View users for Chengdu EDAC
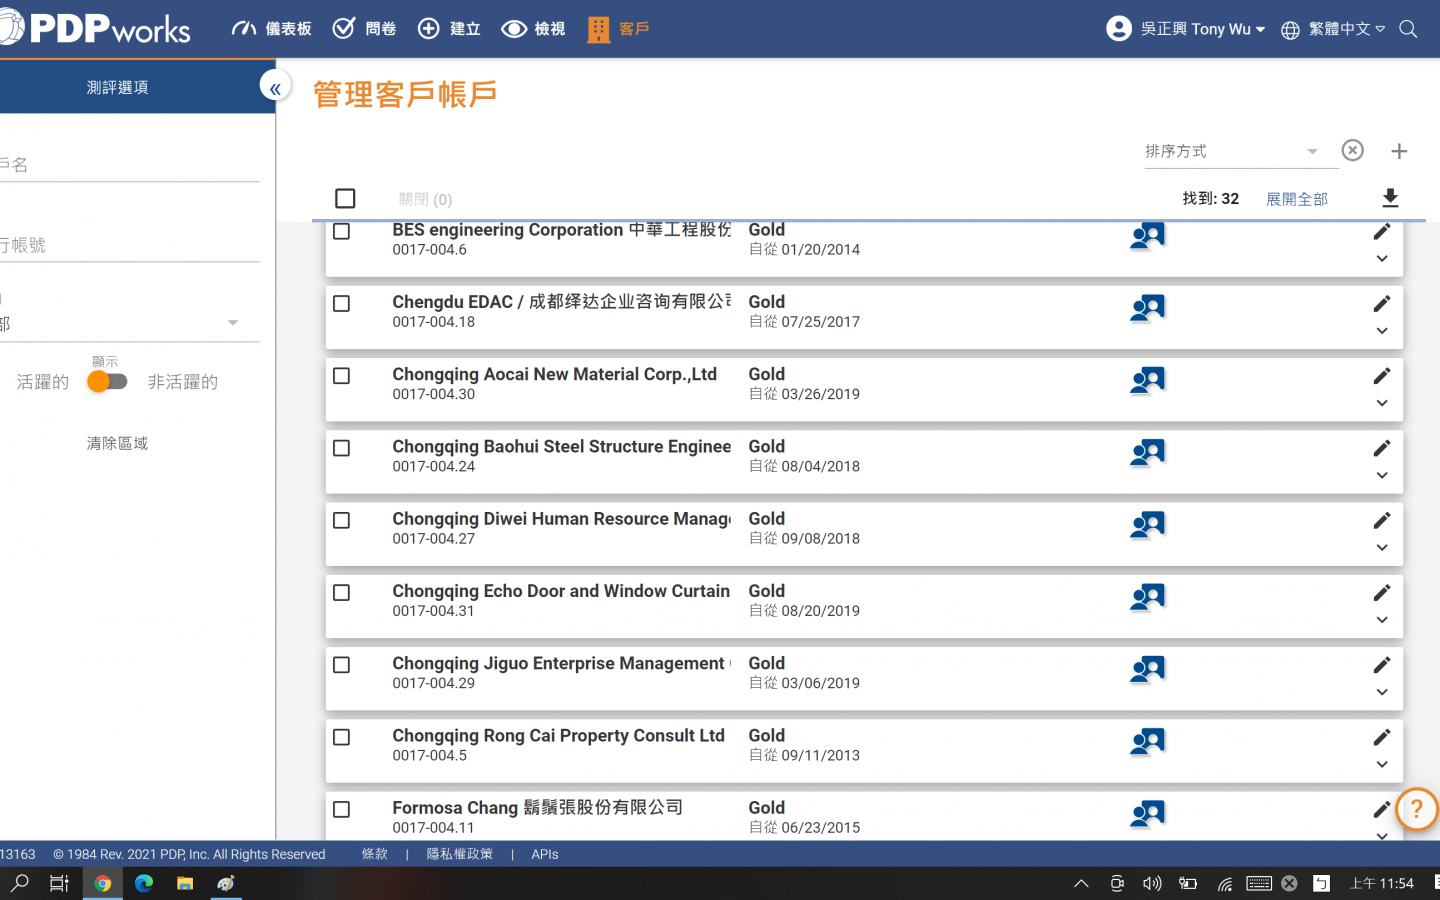The width and height of the screenshot is (1440, 900). 1147,308
